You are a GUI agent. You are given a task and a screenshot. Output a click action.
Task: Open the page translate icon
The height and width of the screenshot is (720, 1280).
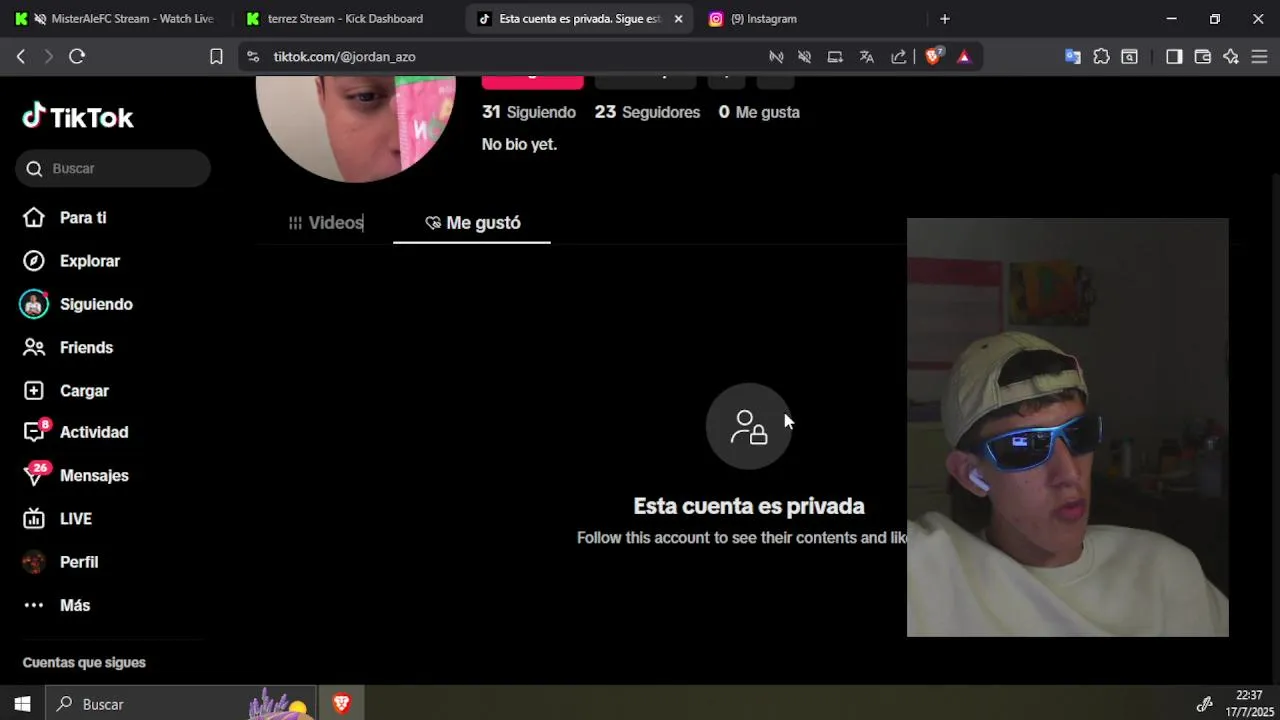click(x=867, y=57)
